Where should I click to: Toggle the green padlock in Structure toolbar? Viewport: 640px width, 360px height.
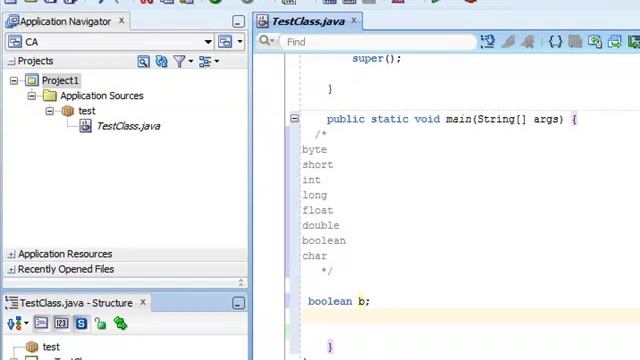tap(100, 323)
